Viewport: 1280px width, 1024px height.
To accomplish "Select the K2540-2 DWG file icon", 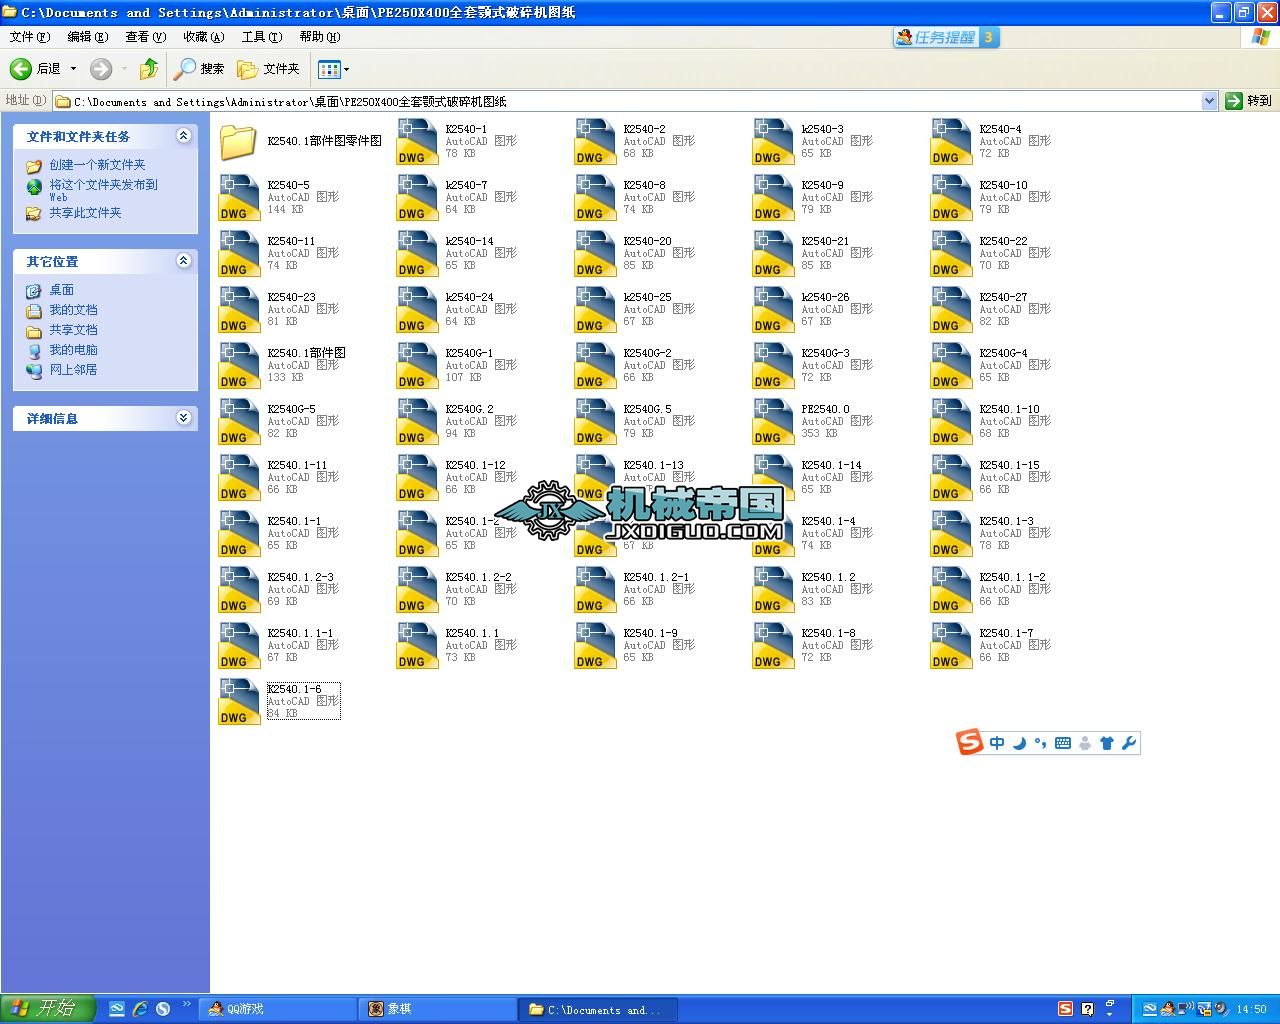I will coord(595,142).
